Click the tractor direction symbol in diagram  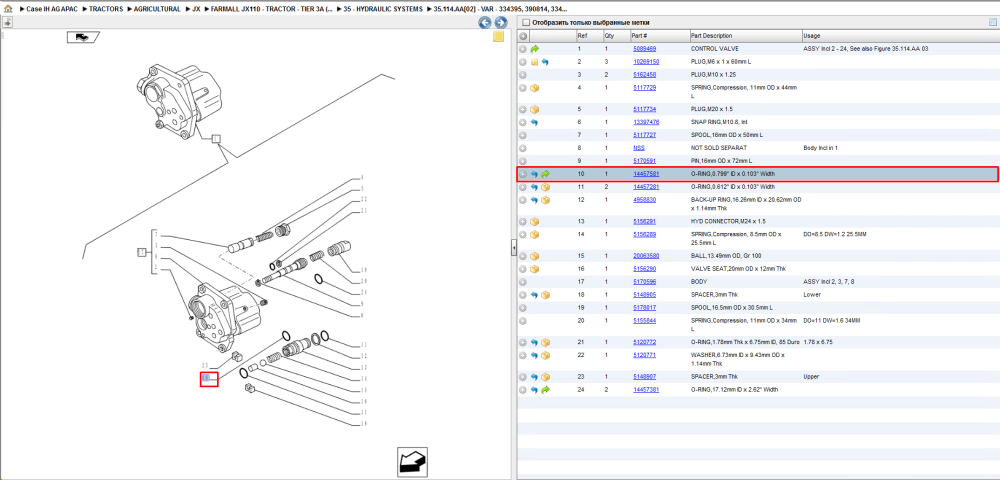click(83, 38)
